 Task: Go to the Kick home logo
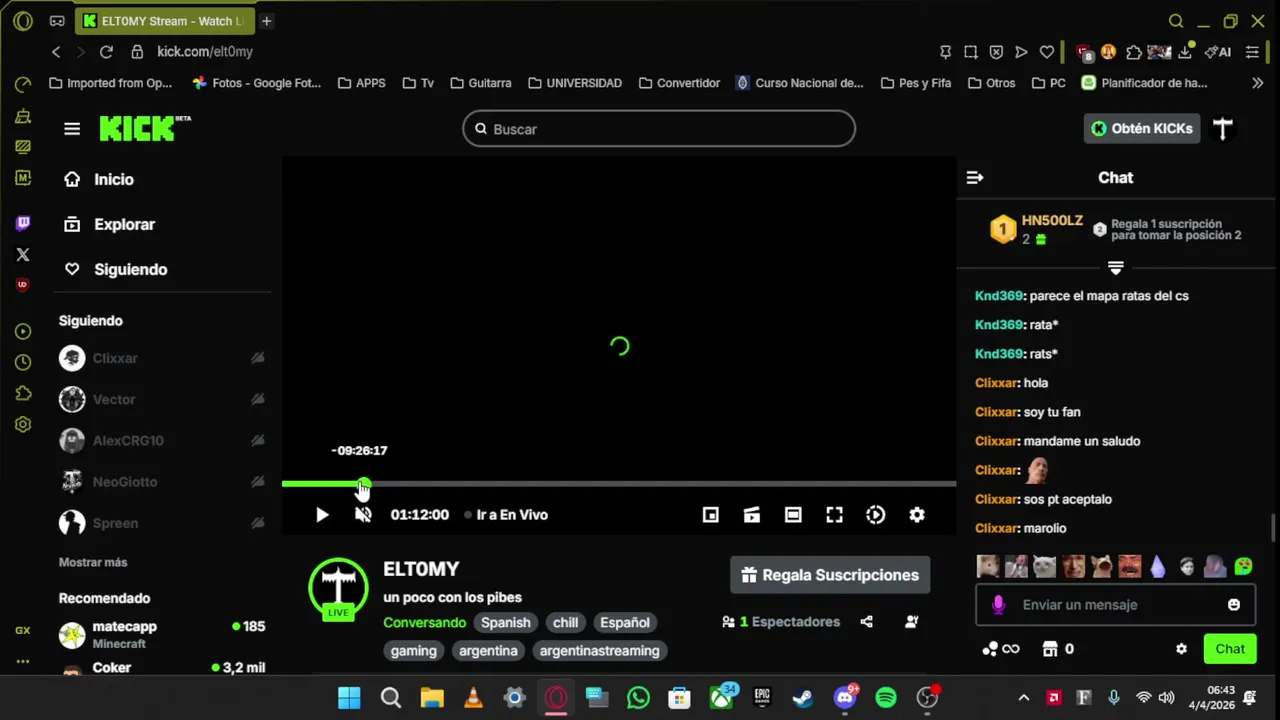coord(144,128)
